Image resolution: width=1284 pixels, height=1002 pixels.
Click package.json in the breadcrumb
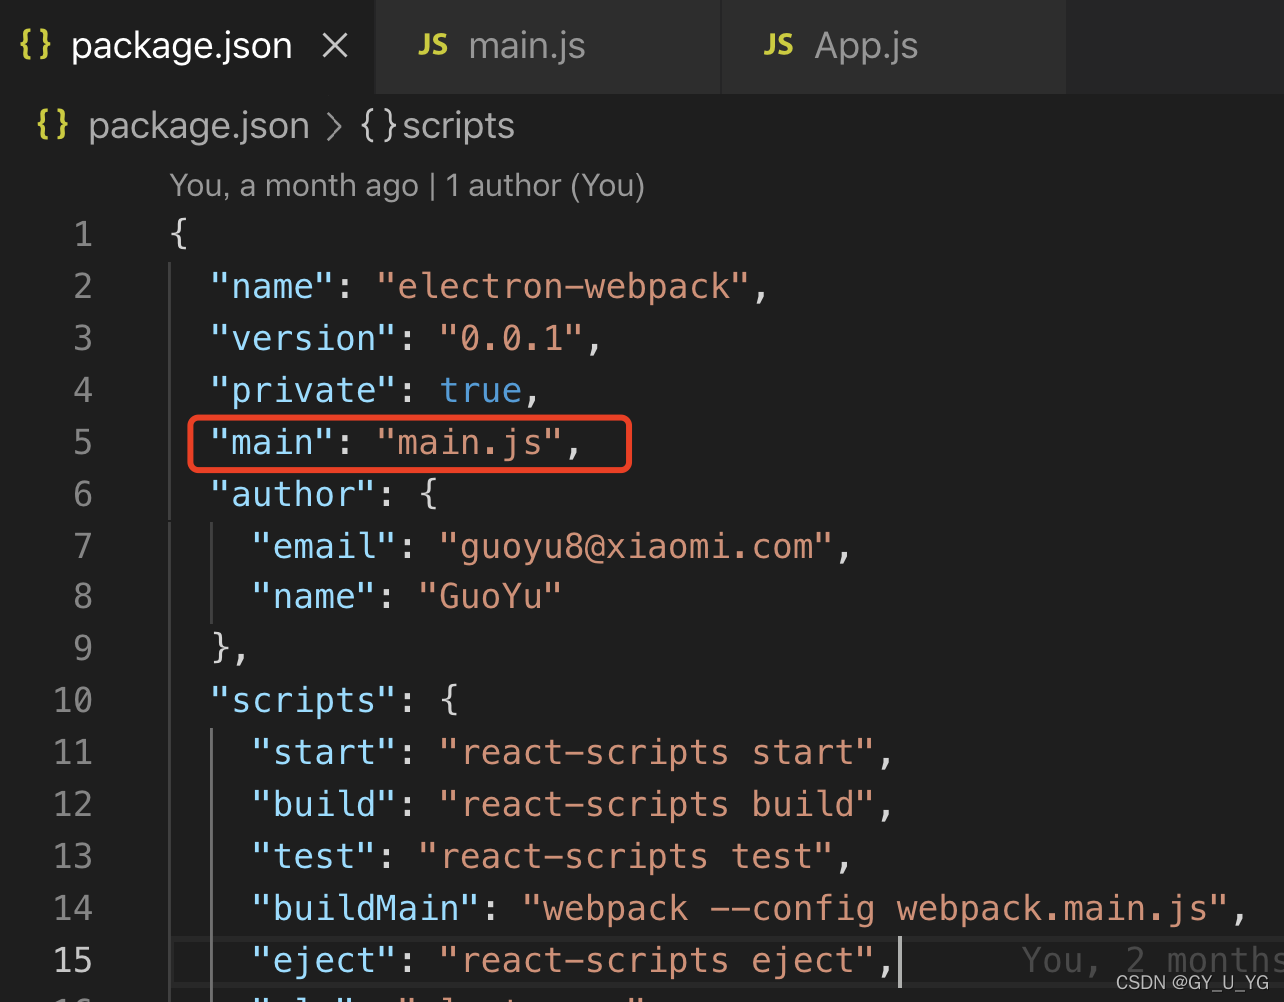coord(199,126)
